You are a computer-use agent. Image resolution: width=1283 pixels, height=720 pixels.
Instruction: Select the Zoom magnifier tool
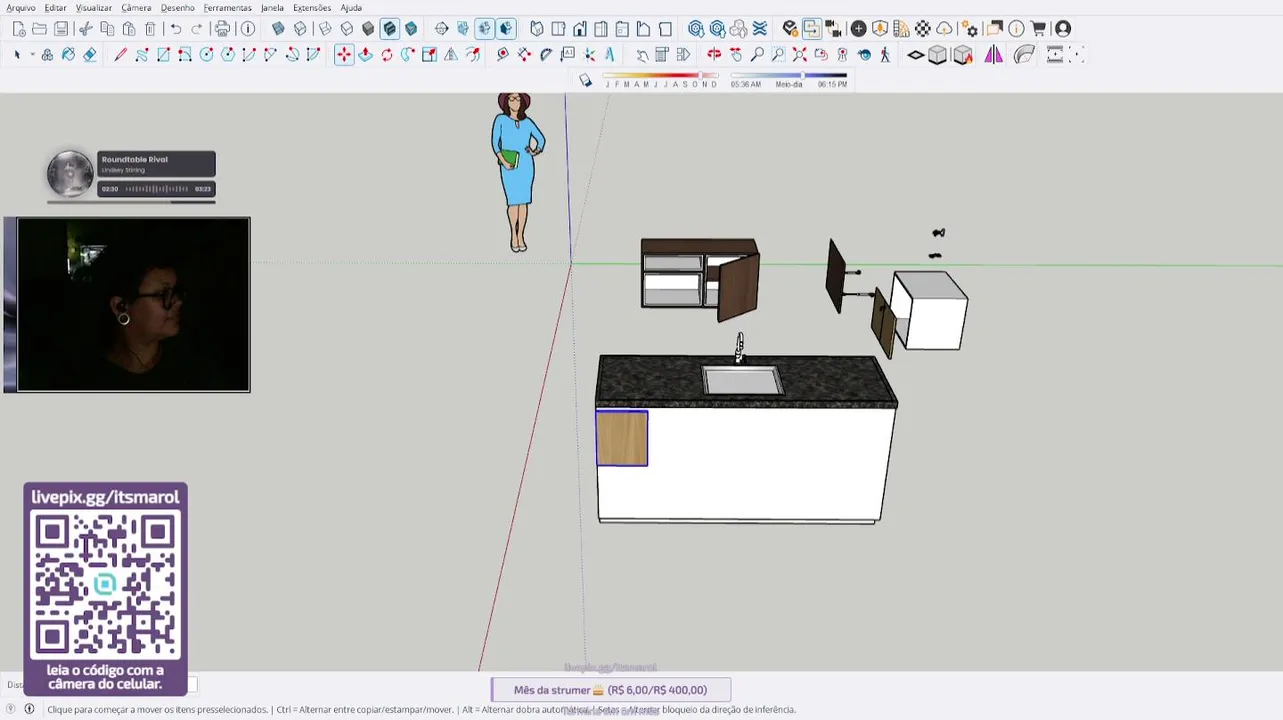coord(757,55)
